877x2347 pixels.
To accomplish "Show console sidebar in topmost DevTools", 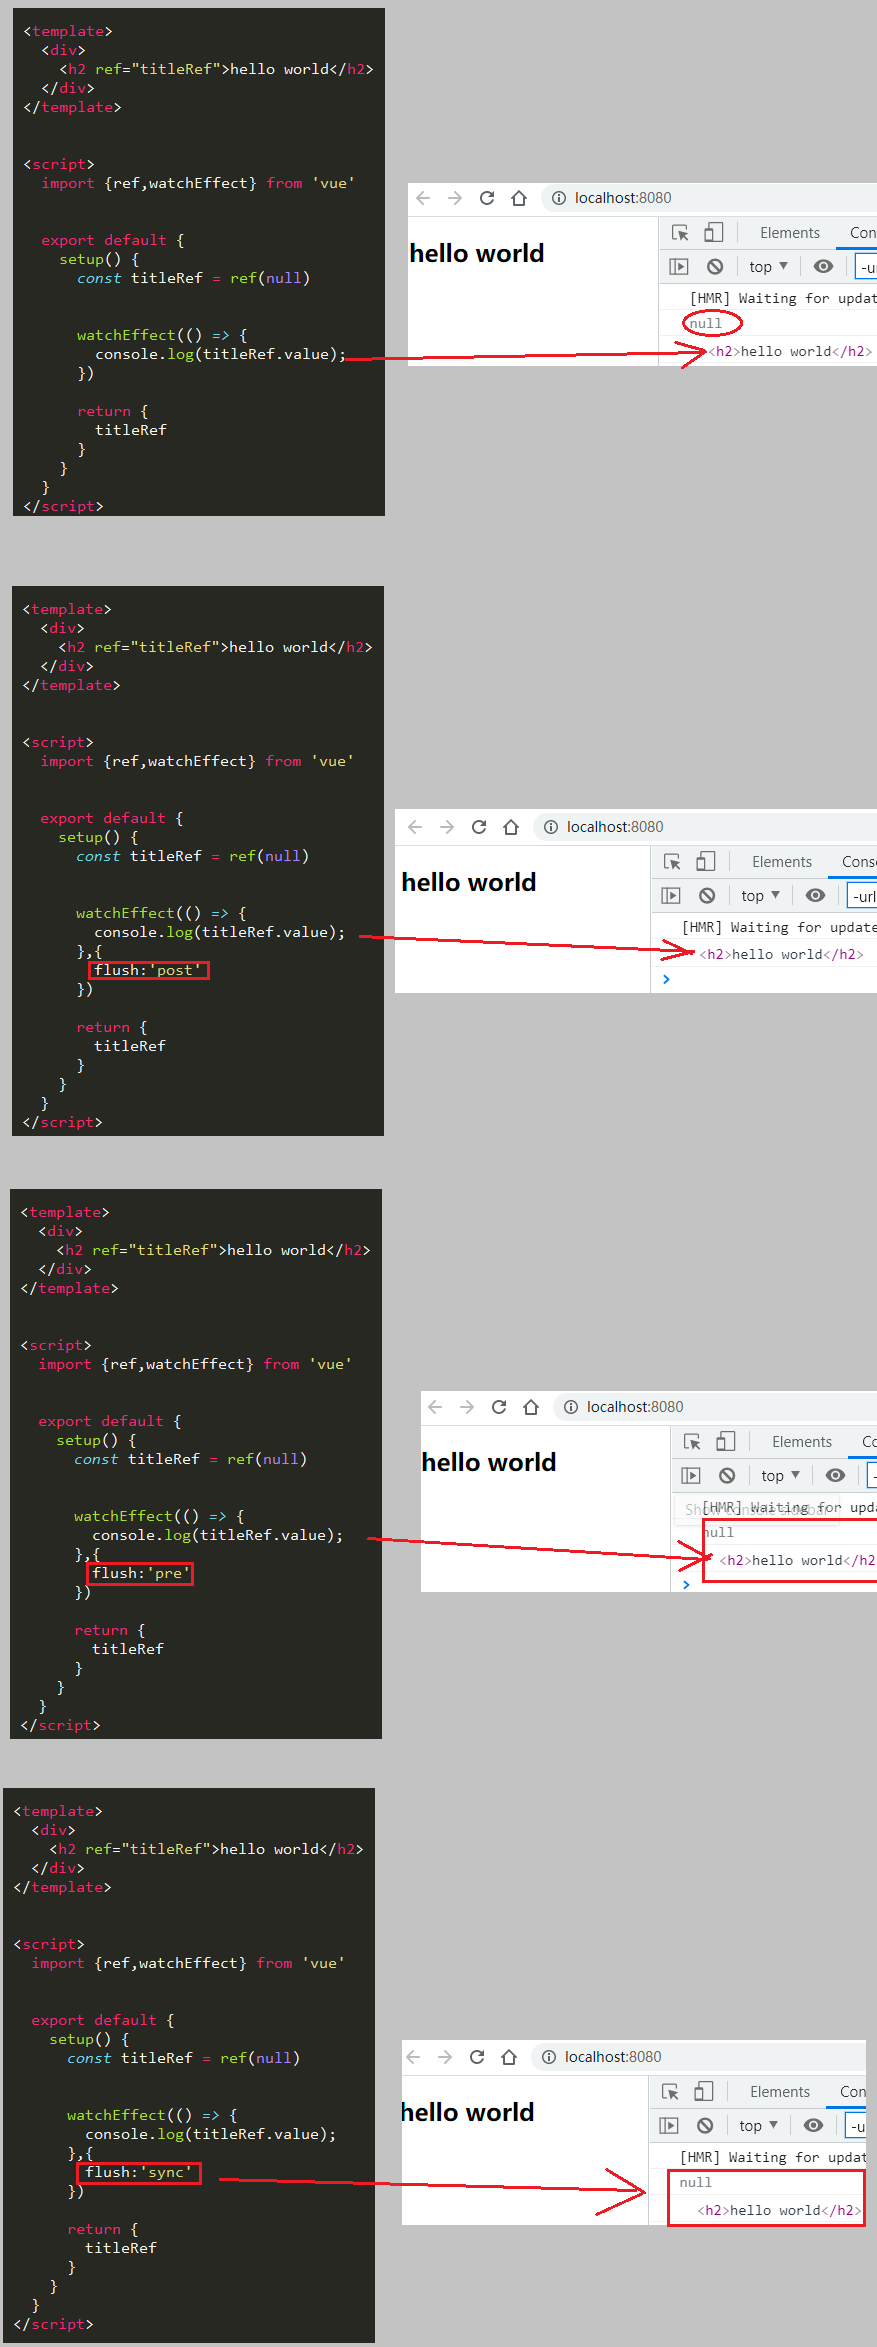I will (x=679, y=267).
